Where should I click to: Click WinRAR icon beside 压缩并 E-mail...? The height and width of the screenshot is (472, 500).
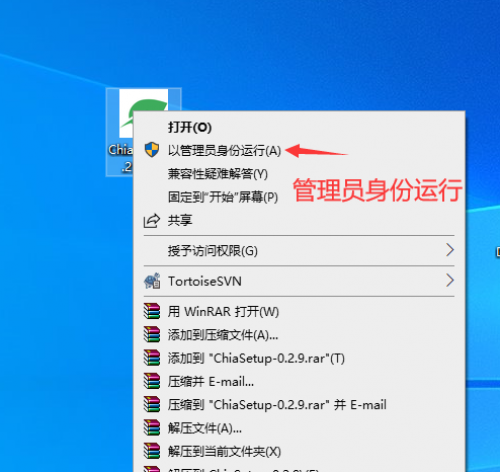point(152,381)
